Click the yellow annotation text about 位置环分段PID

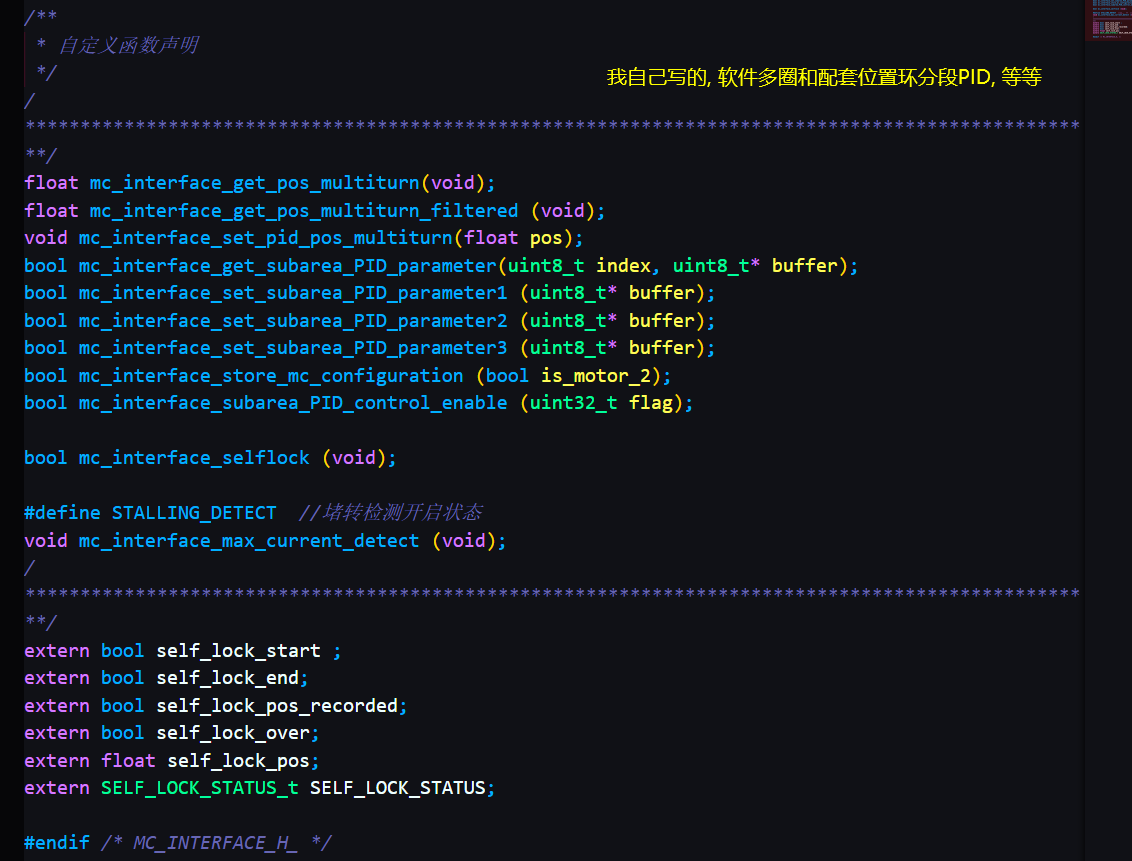pyautogui.click(x=824, y=78)
